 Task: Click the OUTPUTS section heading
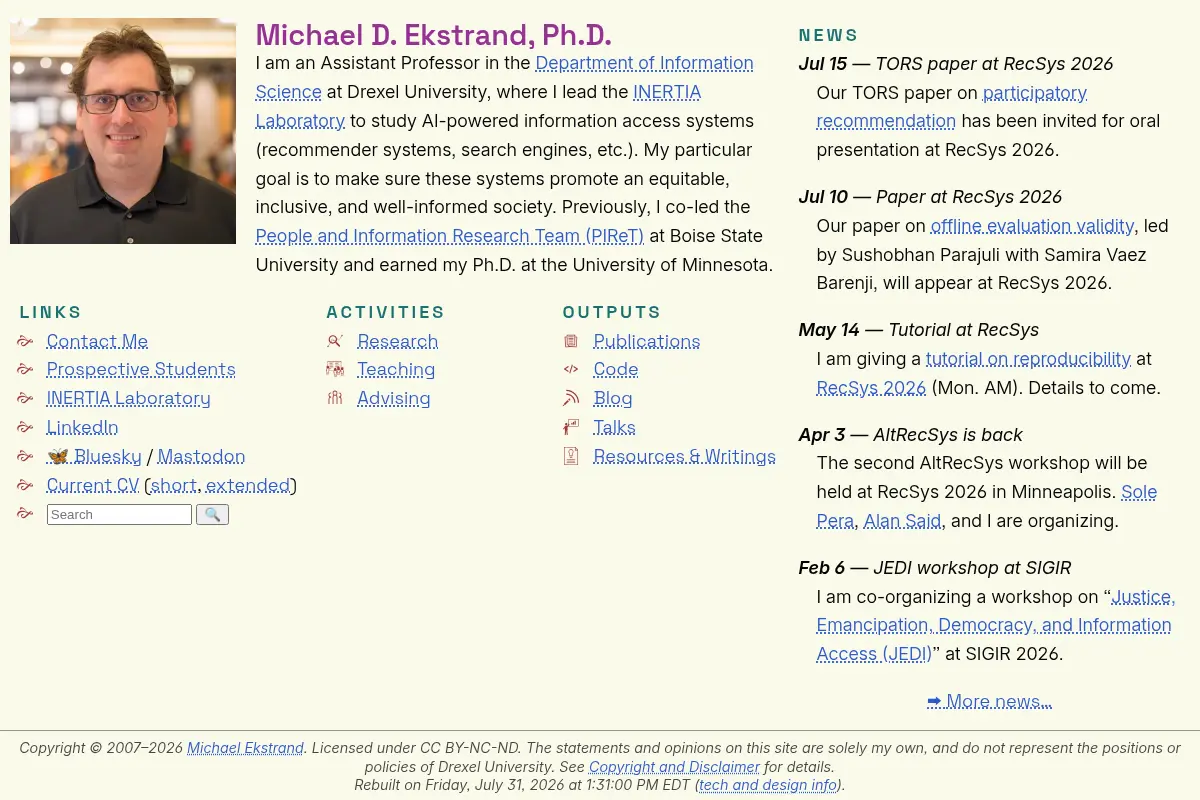[x=612, y=312]
